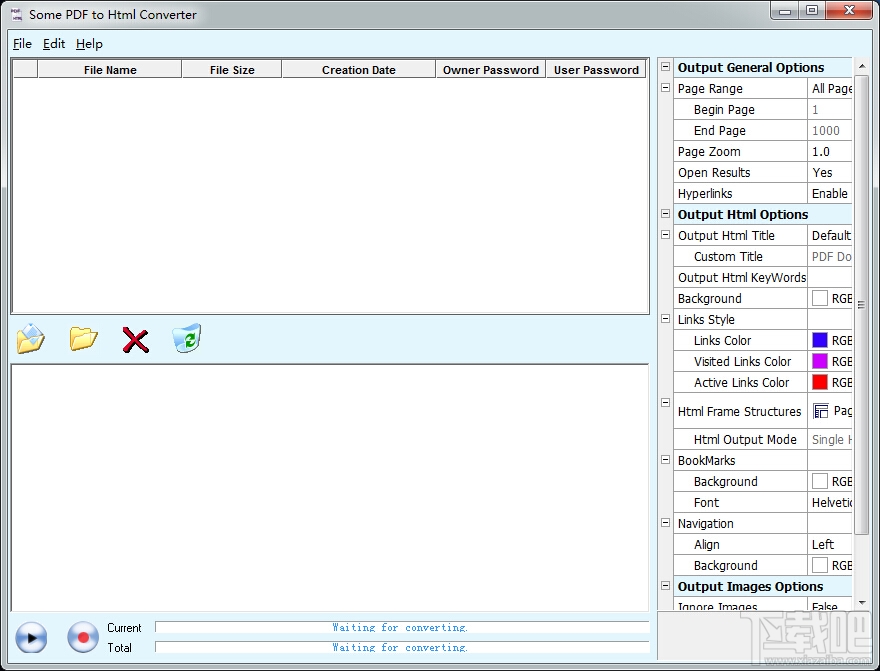Click the Html Output Mode value

tap(830, 439)
